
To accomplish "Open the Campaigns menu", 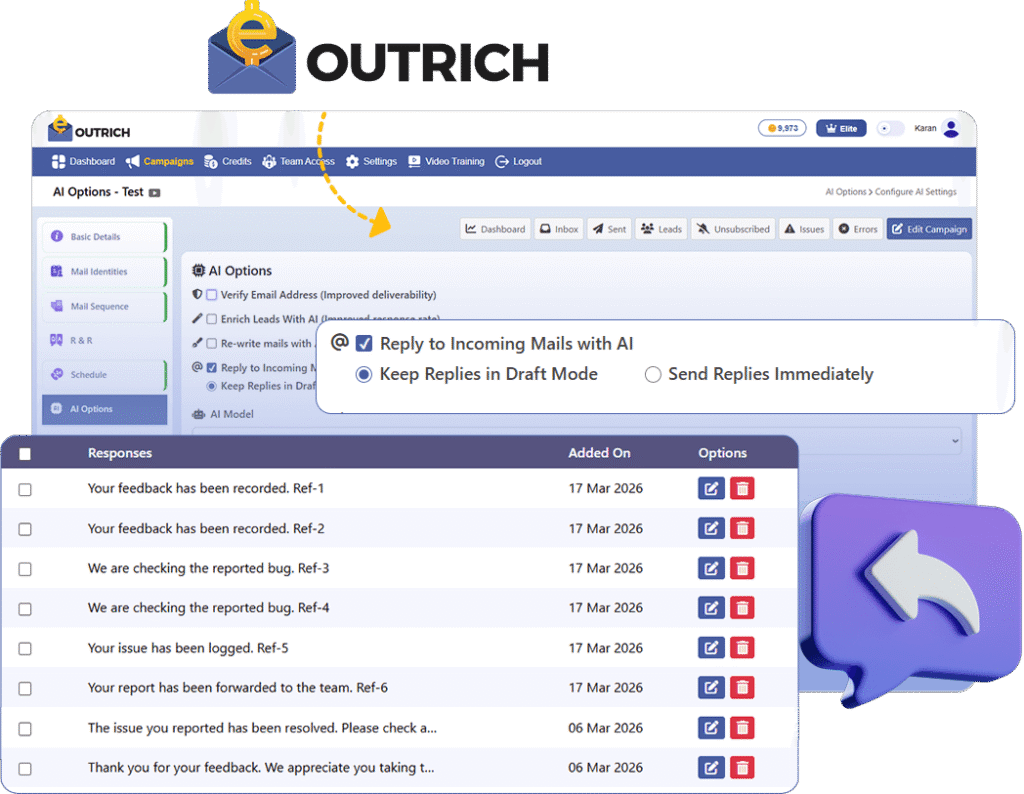I will (x=160, y=162).
